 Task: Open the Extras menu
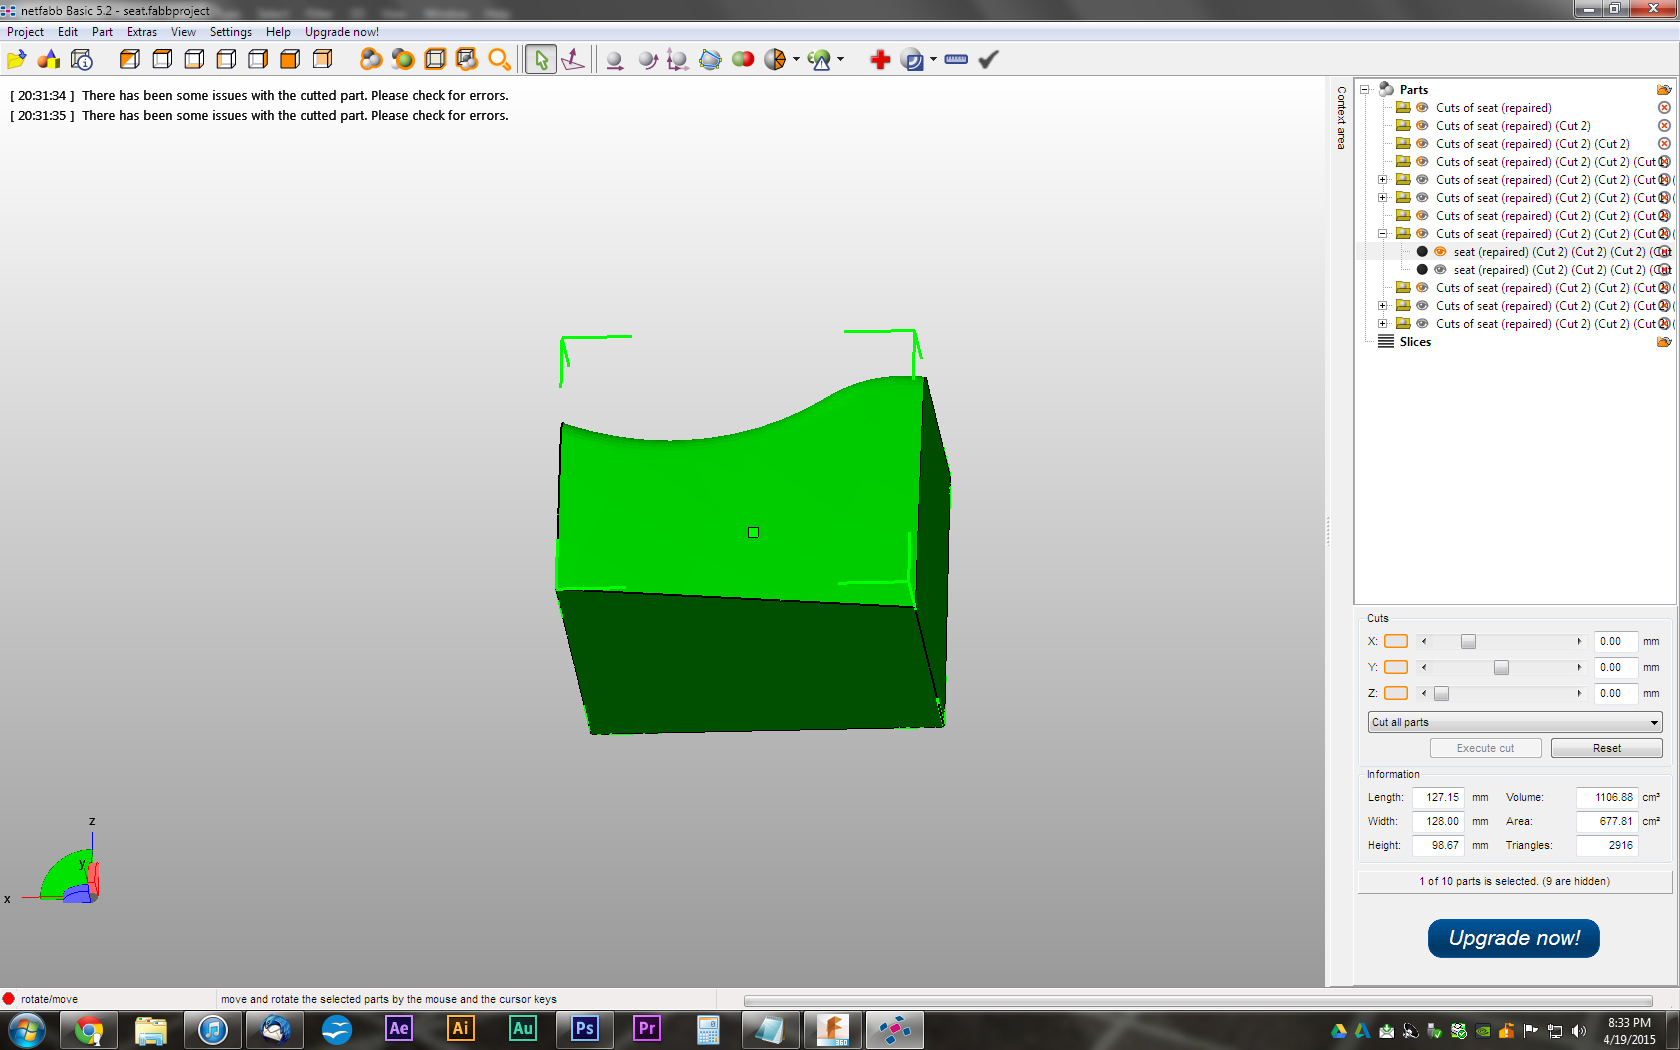click(141, 32)
